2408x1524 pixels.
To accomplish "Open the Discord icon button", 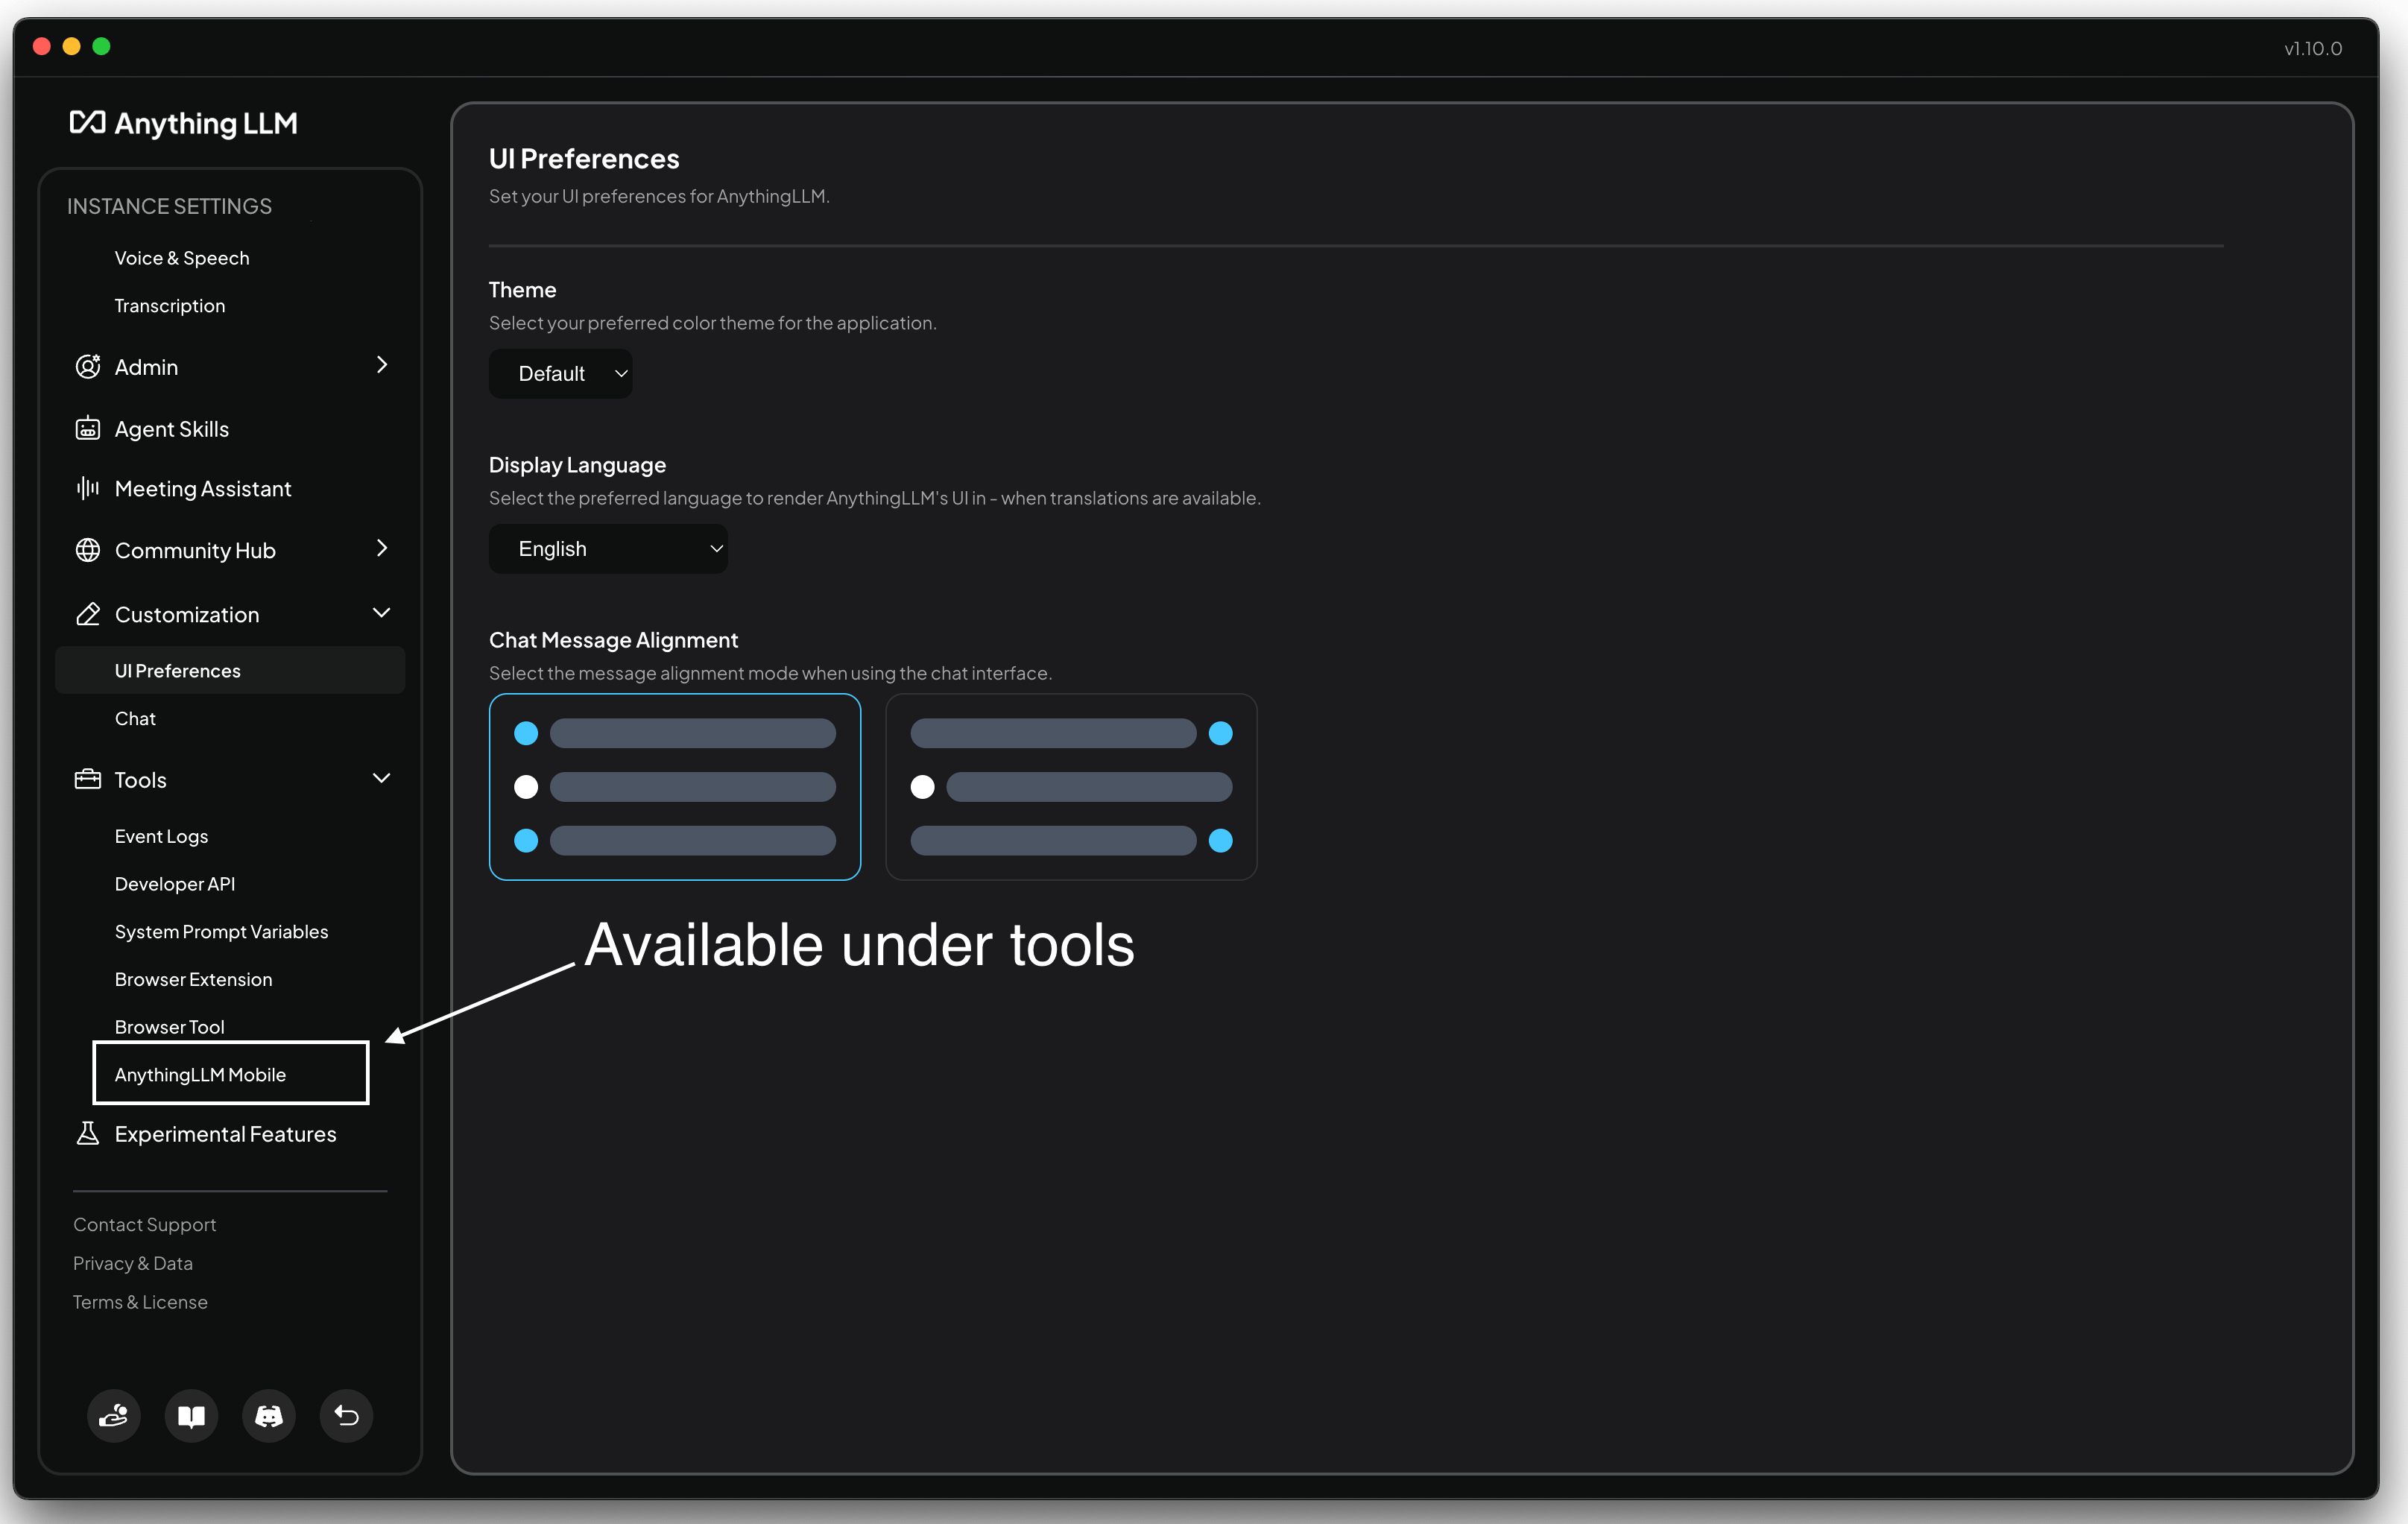I will 269,1415.
